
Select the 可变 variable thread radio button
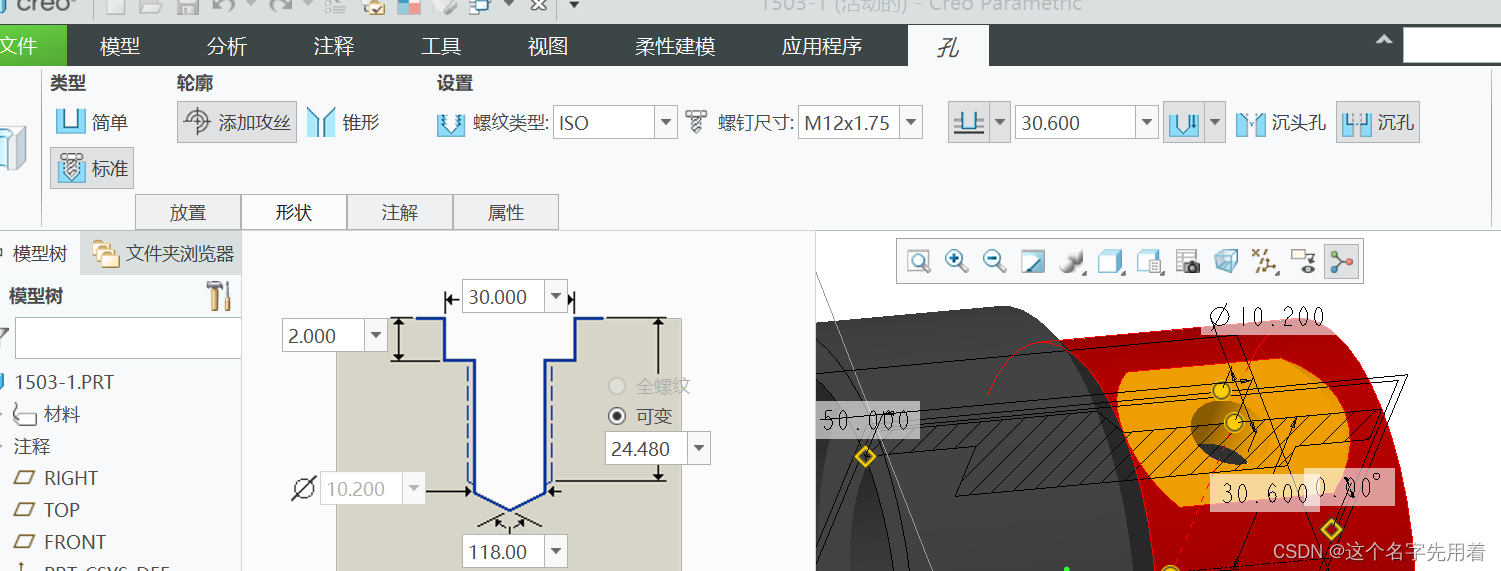(x=618, y=416)
